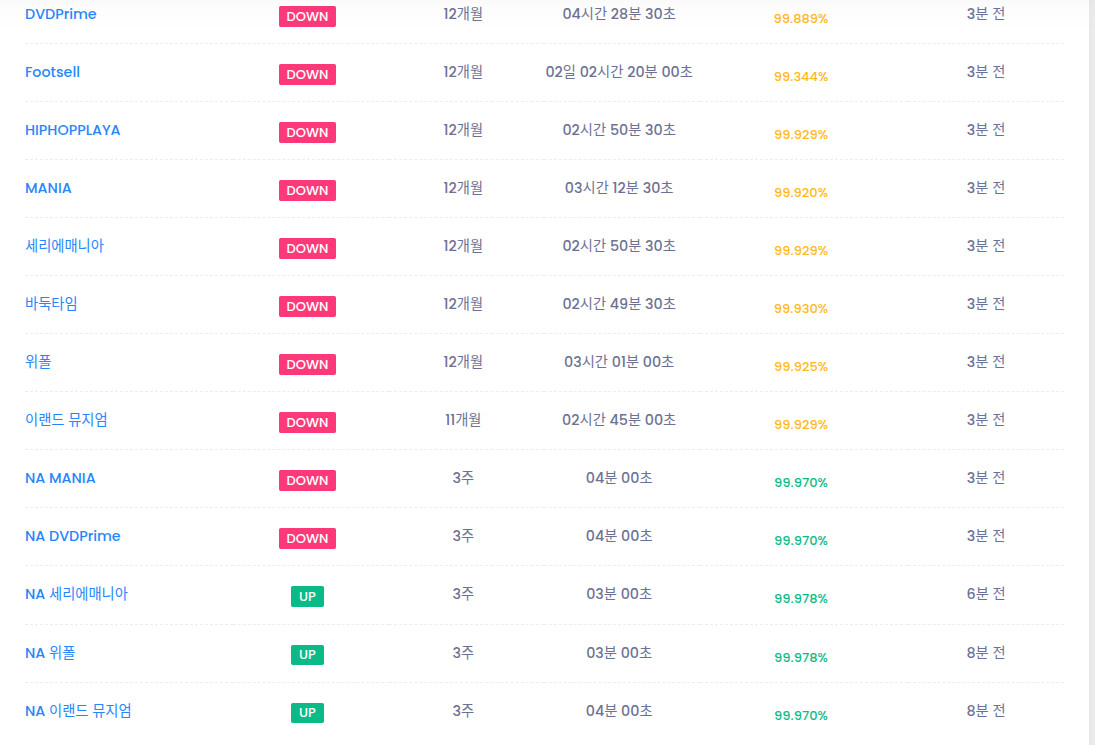1095x745 pixels.
Task: Select the NA 위폴 monitor link
Action: tap(50, 653)
